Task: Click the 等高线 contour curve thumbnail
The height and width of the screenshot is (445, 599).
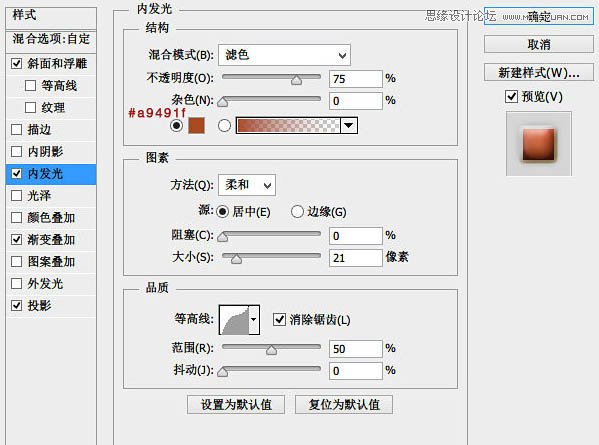Action: 234,320
